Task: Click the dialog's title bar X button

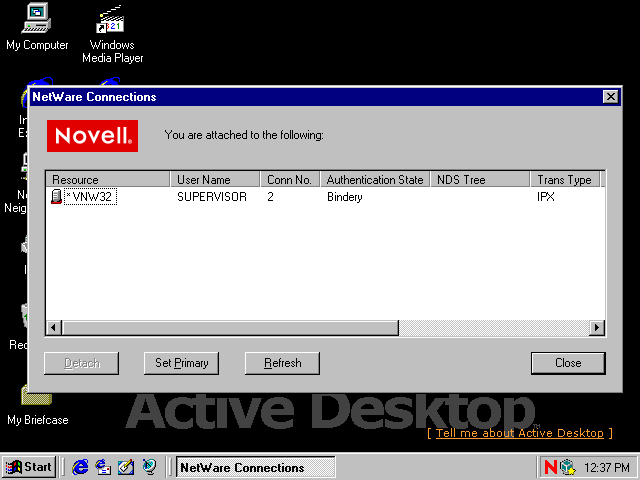Action: pos(611,97)
